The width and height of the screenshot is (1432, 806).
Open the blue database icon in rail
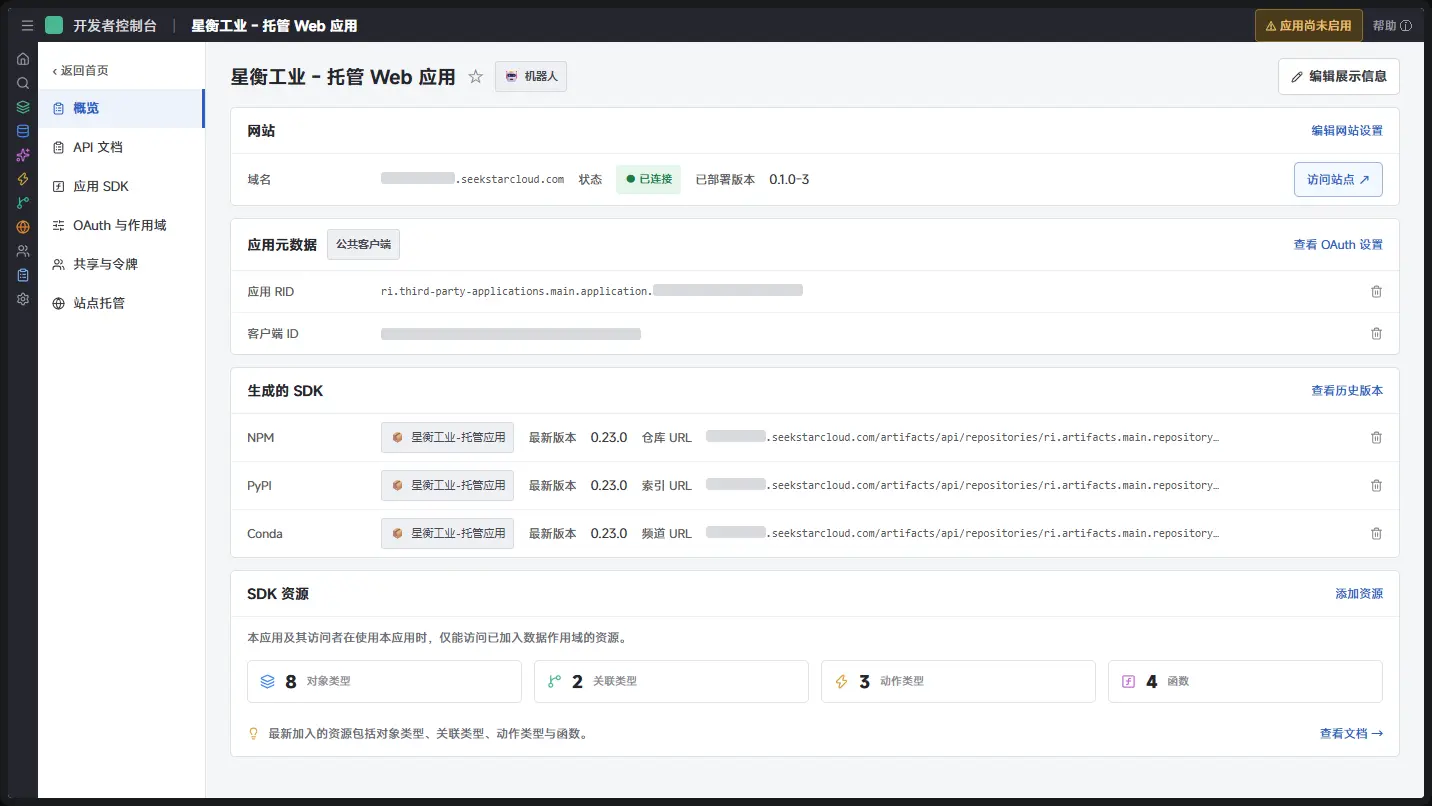[23, 131]
